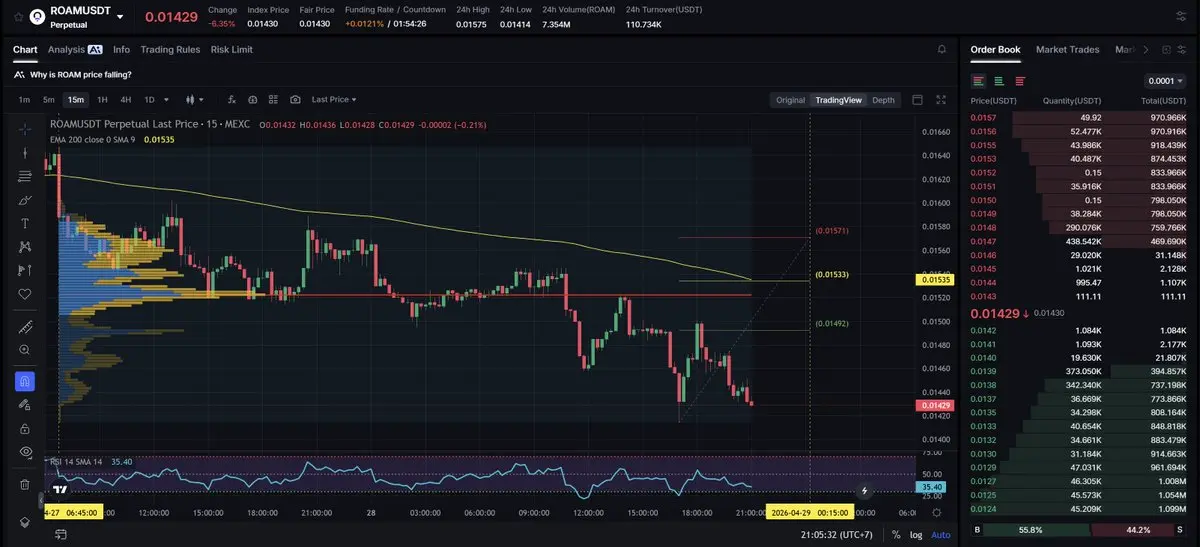
Task: Open the Last Price source dropdown
Action: 334,100
